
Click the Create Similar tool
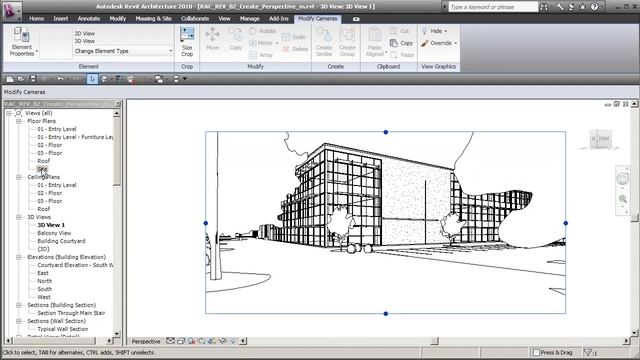tap(324, 42)
